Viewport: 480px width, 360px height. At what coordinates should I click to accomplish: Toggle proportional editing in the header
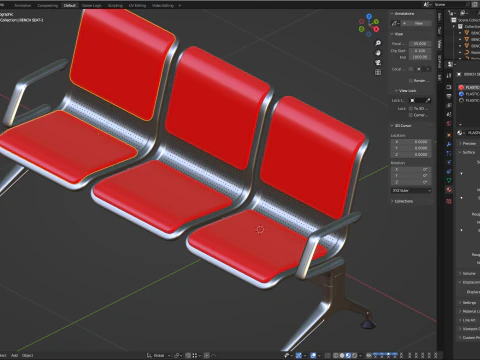tap(207, 355)
